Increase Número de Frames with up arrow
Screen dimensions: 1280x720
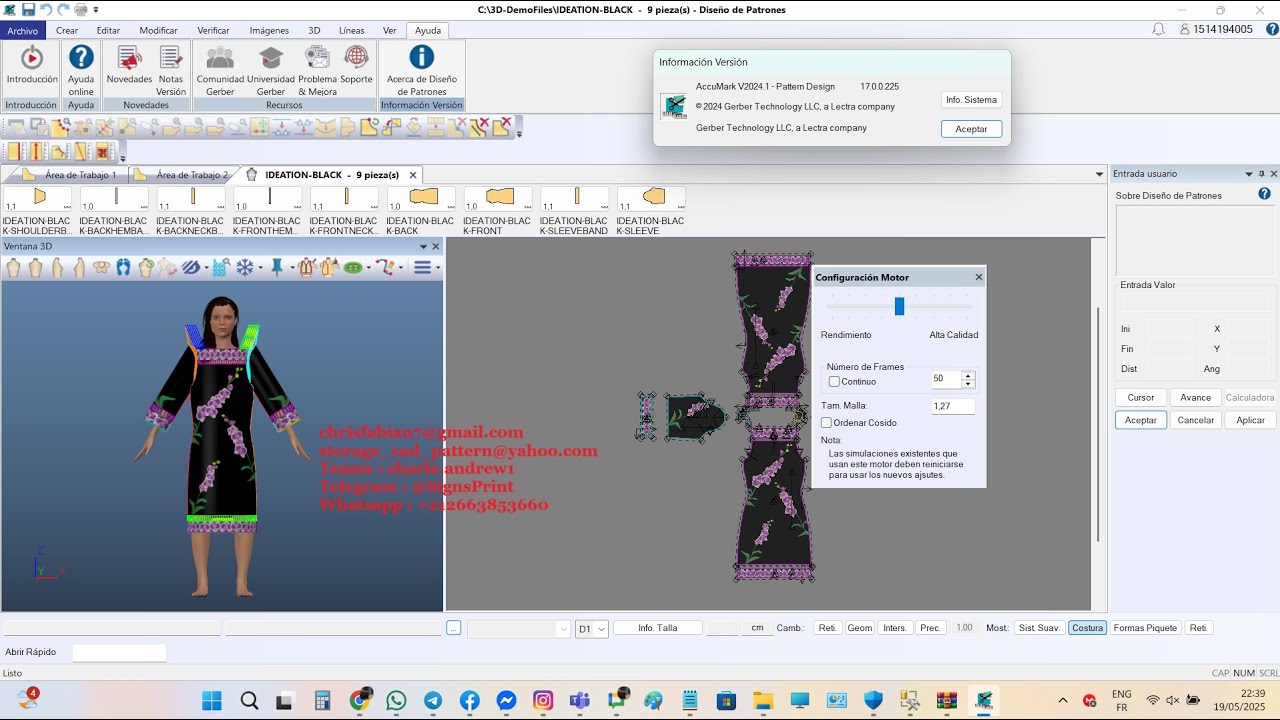pyautogui.click(x=968, y=375)
